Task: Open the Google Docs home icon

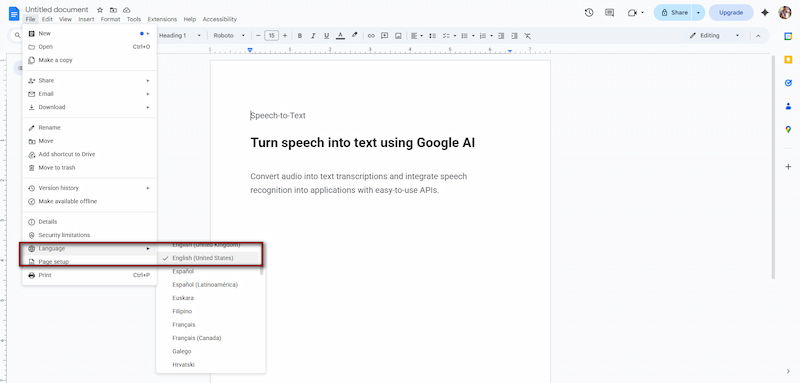Action: tap(14, 13)
